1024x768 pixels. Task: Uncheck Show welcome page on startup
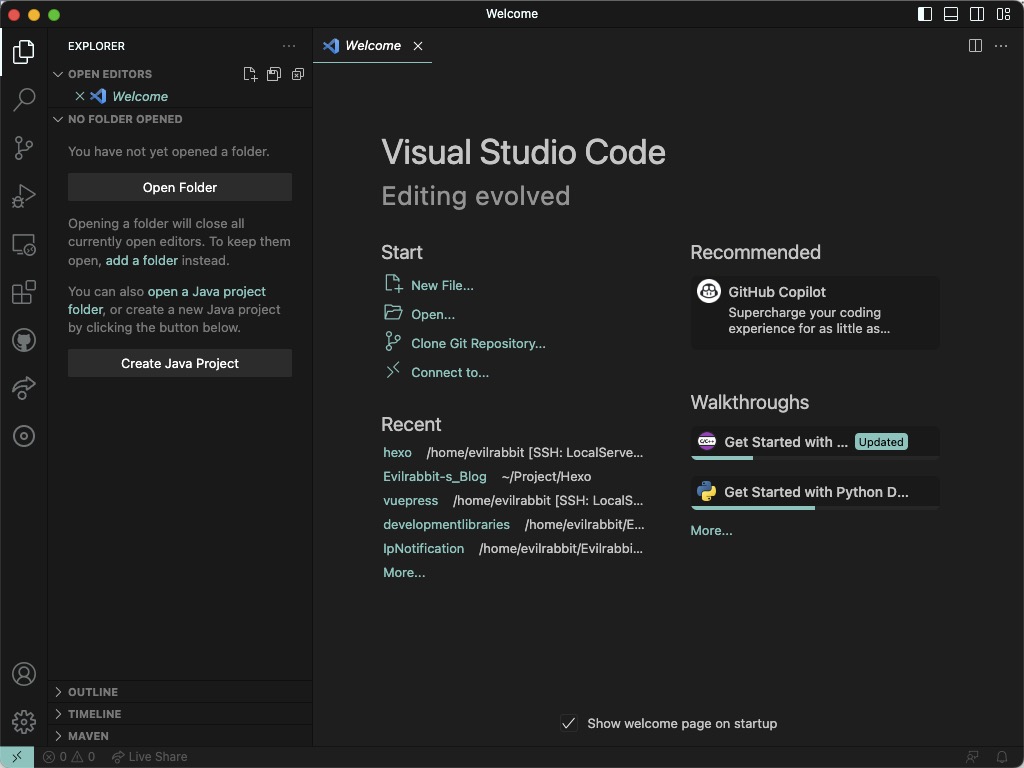tap(568, 723)
